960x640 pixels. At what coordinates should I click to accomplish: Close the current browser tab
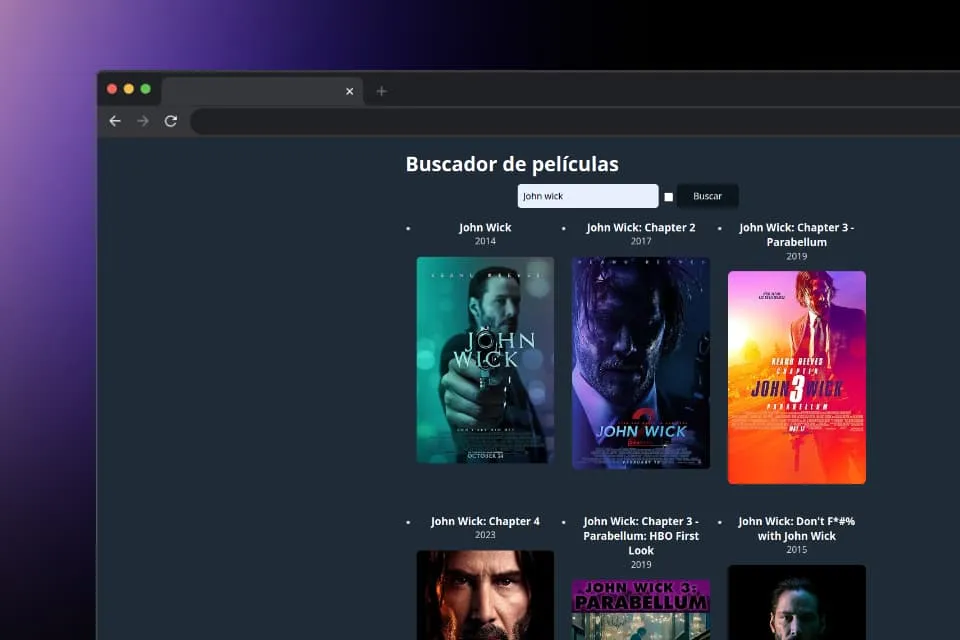point(349,91)
